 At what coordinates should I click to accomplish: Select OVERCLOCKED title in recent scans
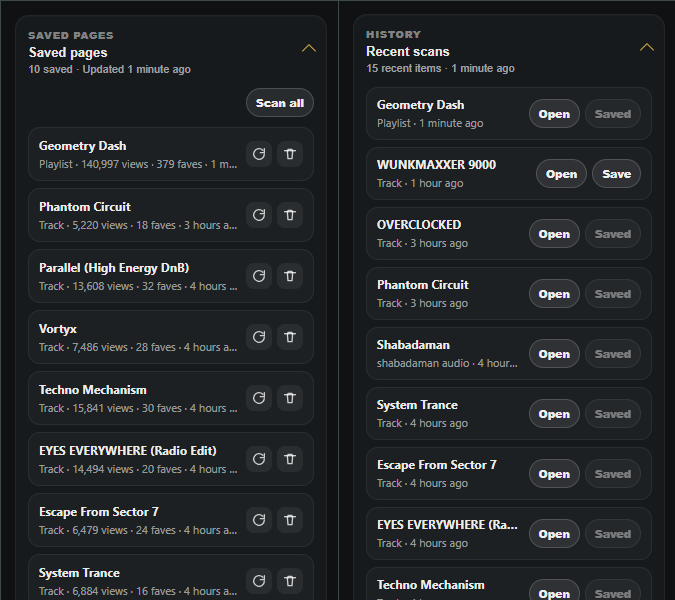pyautogui.click(x=419, y=225)
